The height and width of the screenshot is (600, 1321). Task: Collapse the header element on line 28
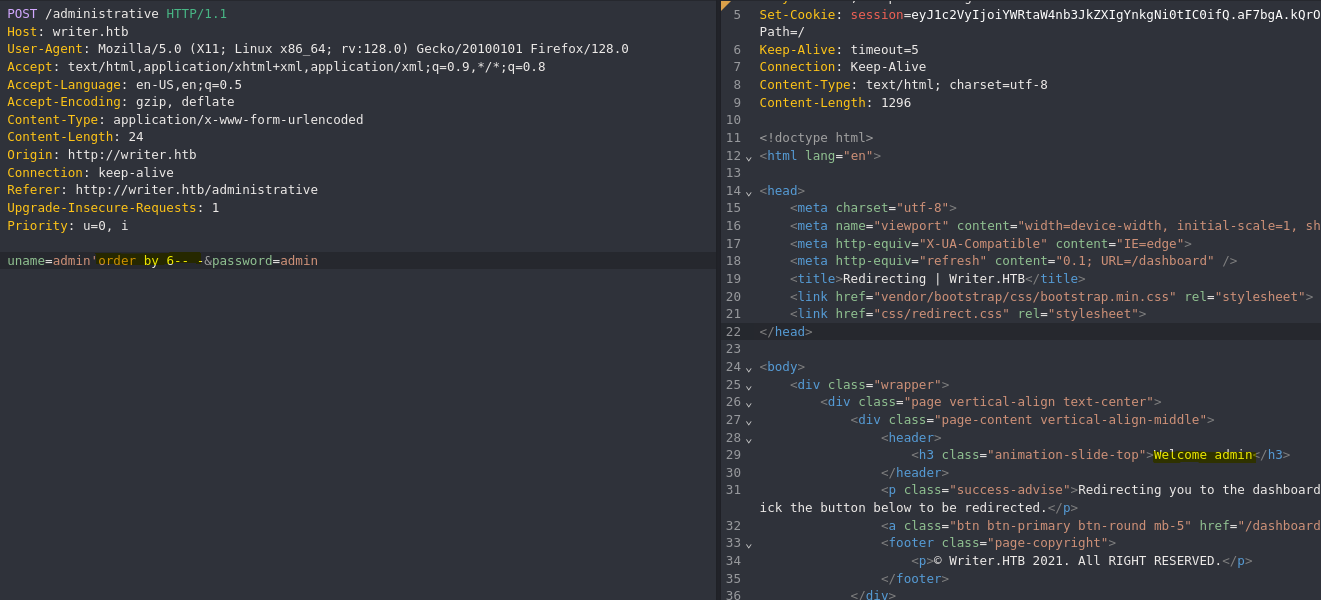coord(748,439)
